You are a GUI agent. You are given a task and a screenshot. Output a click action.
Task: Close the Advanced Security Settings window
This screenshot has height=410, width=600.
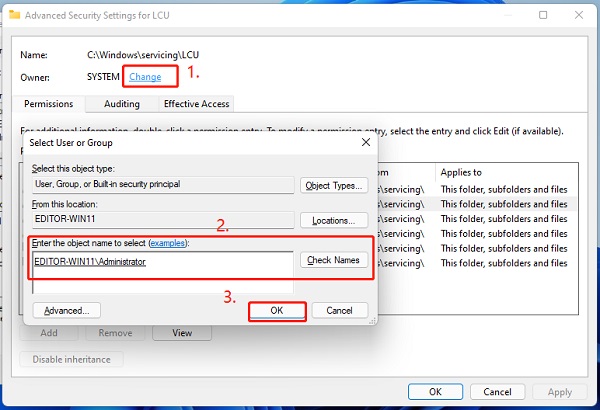(x=579, y=15)
